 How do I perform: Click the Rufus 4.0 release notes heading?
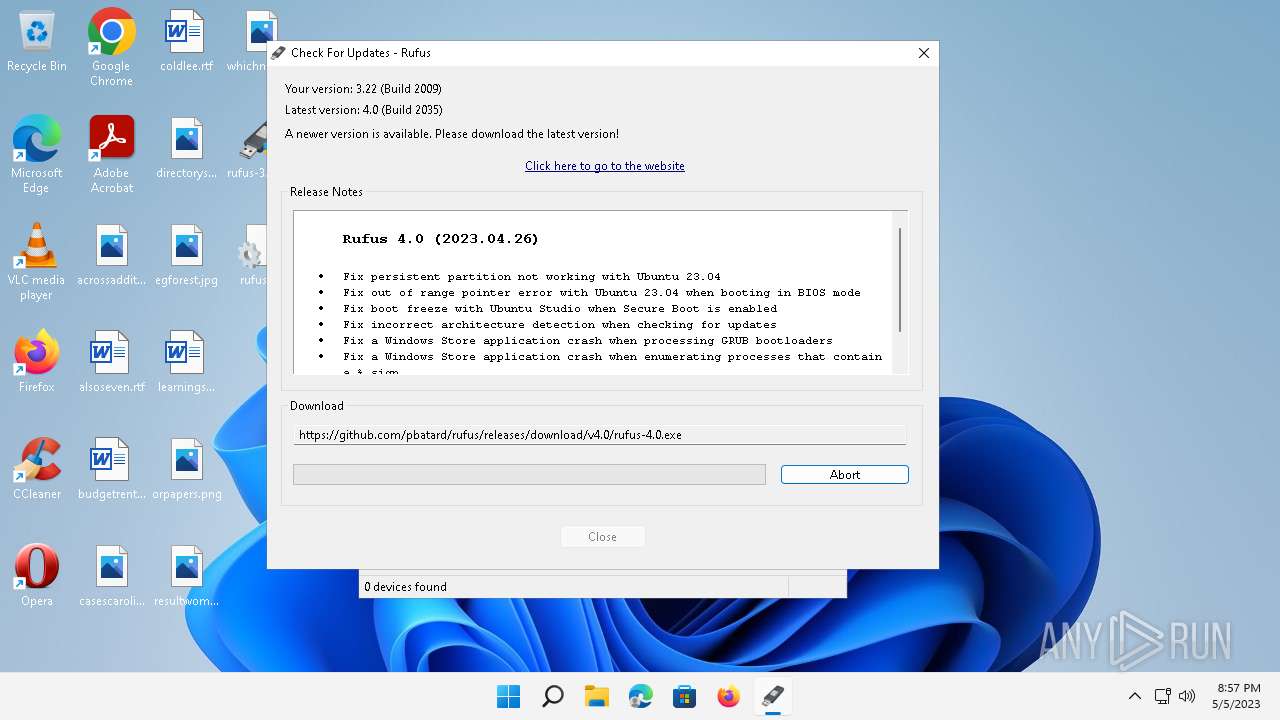click(x=440, y=239)
